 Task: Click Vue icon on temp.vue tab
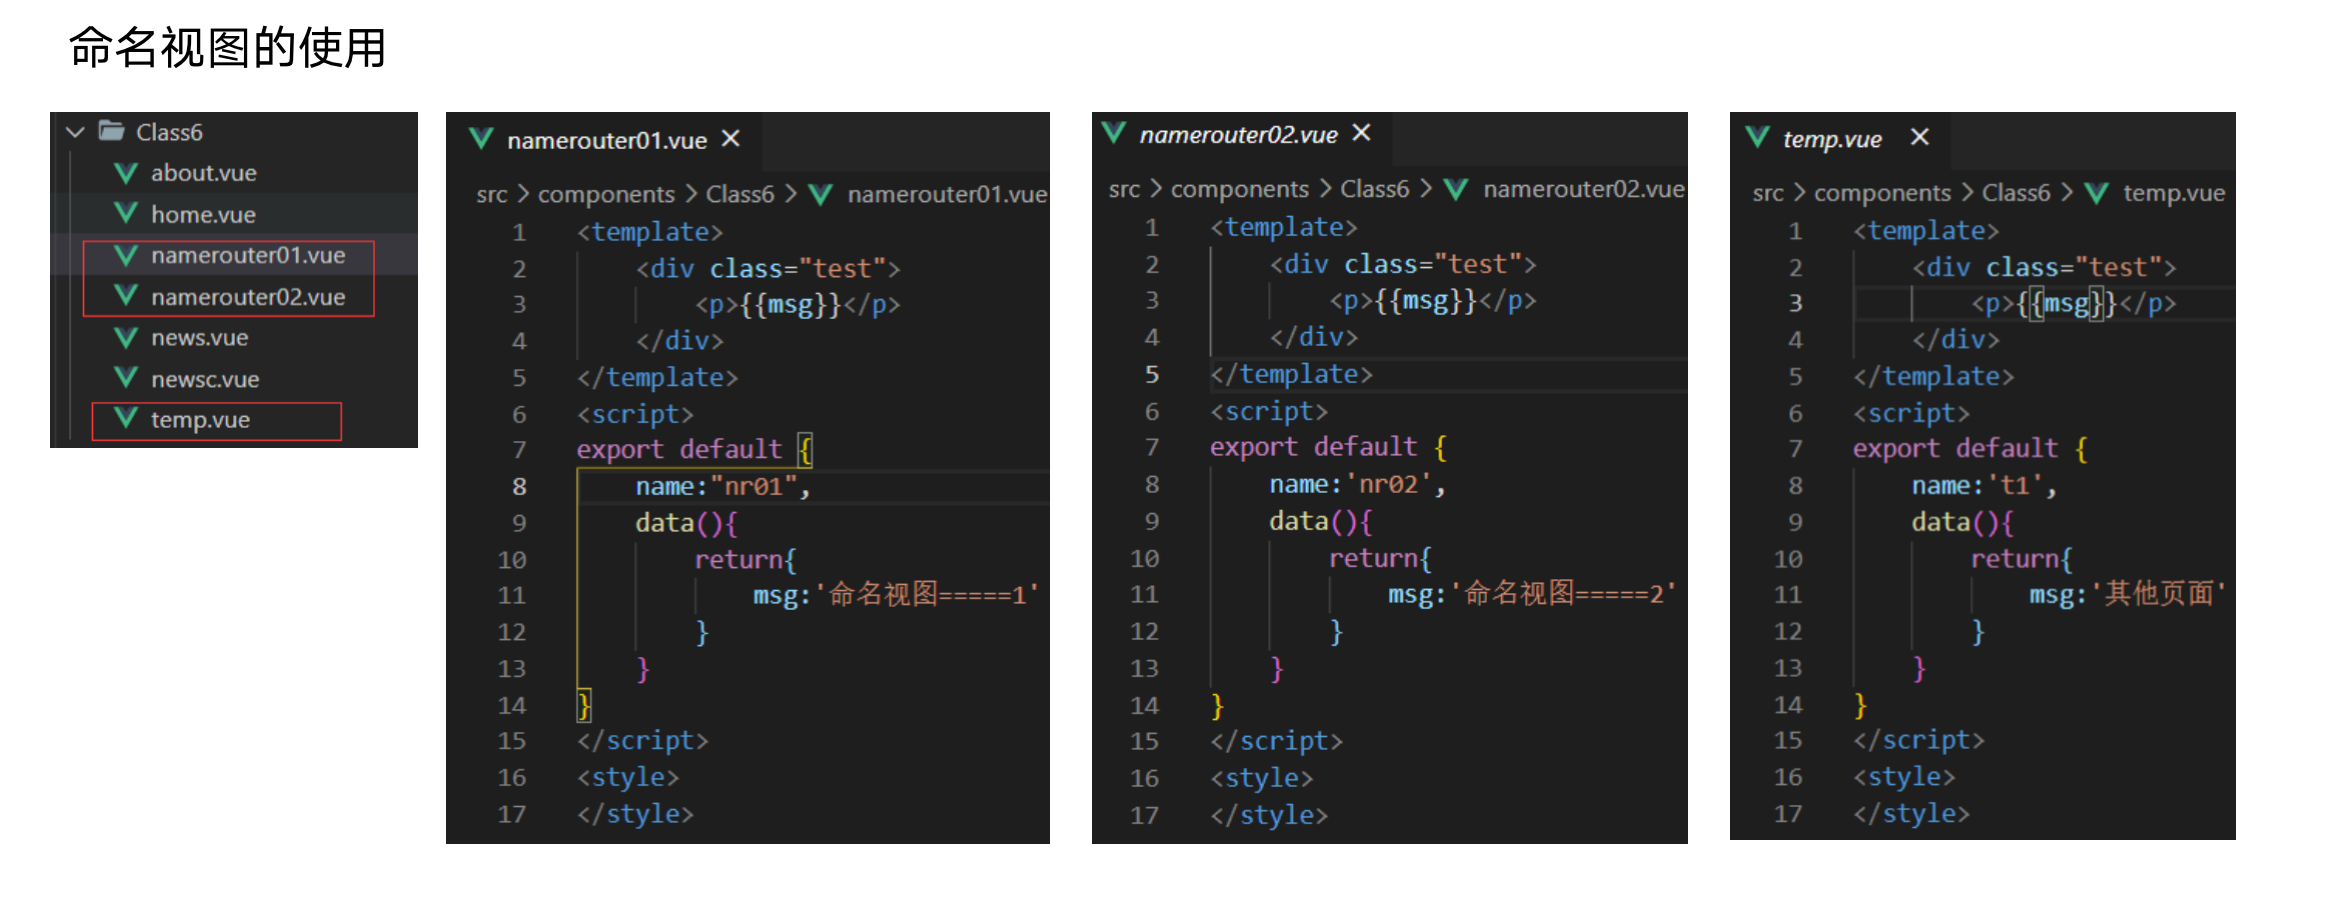point(1757,137)
